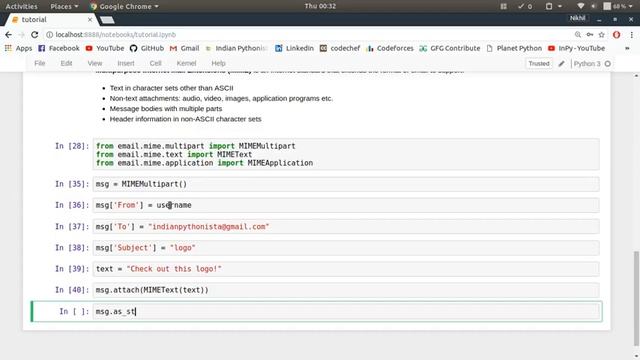640x360 pixels.
Task: Click the notebook vertical scrollbar
Action: tap(636, 298)
